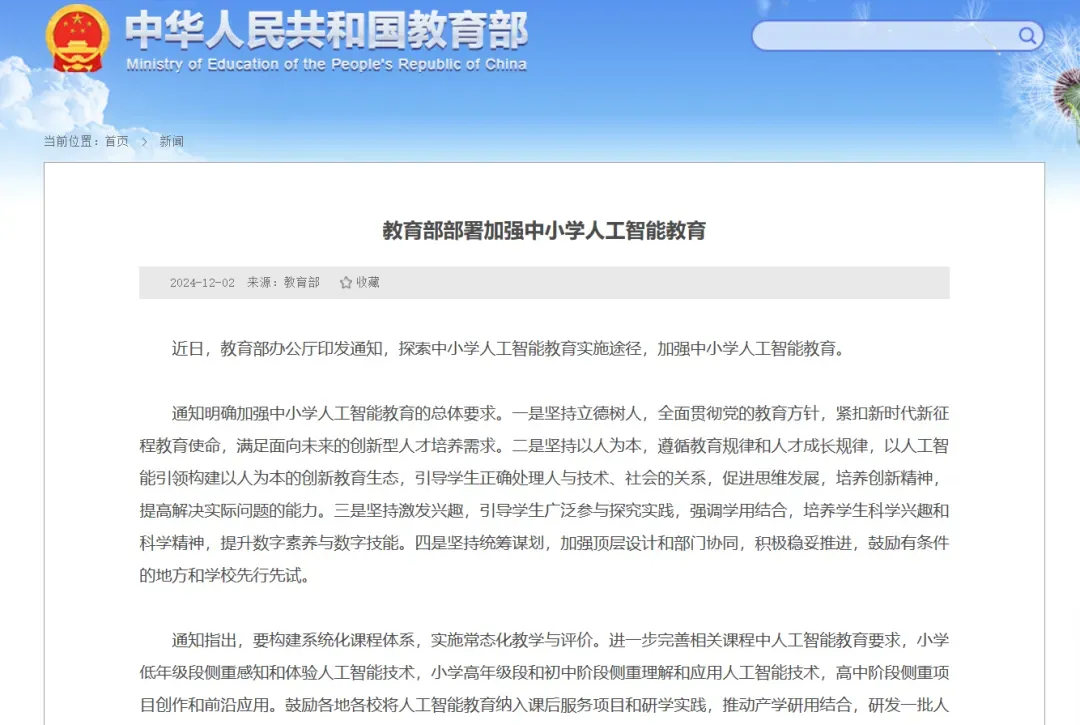Click the line starting 通知明确加强中小学人工智能教育
This screenshot has width=1080, height=725.
point(560,414)
